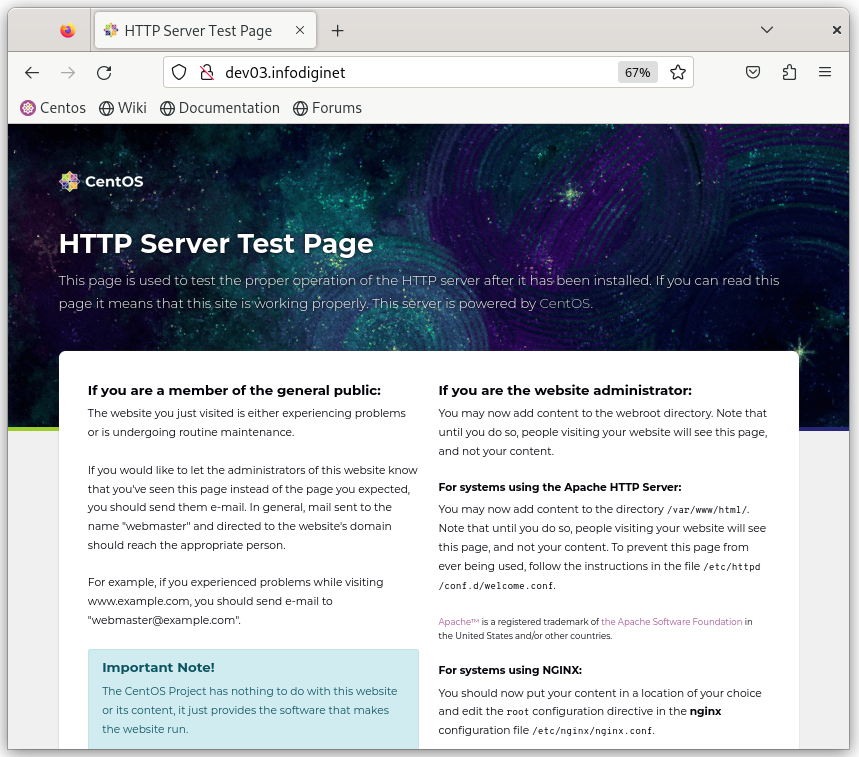Screen dimensions: 859x757
Task: Click the CentOS logo on the page
Action: [101, 181]
